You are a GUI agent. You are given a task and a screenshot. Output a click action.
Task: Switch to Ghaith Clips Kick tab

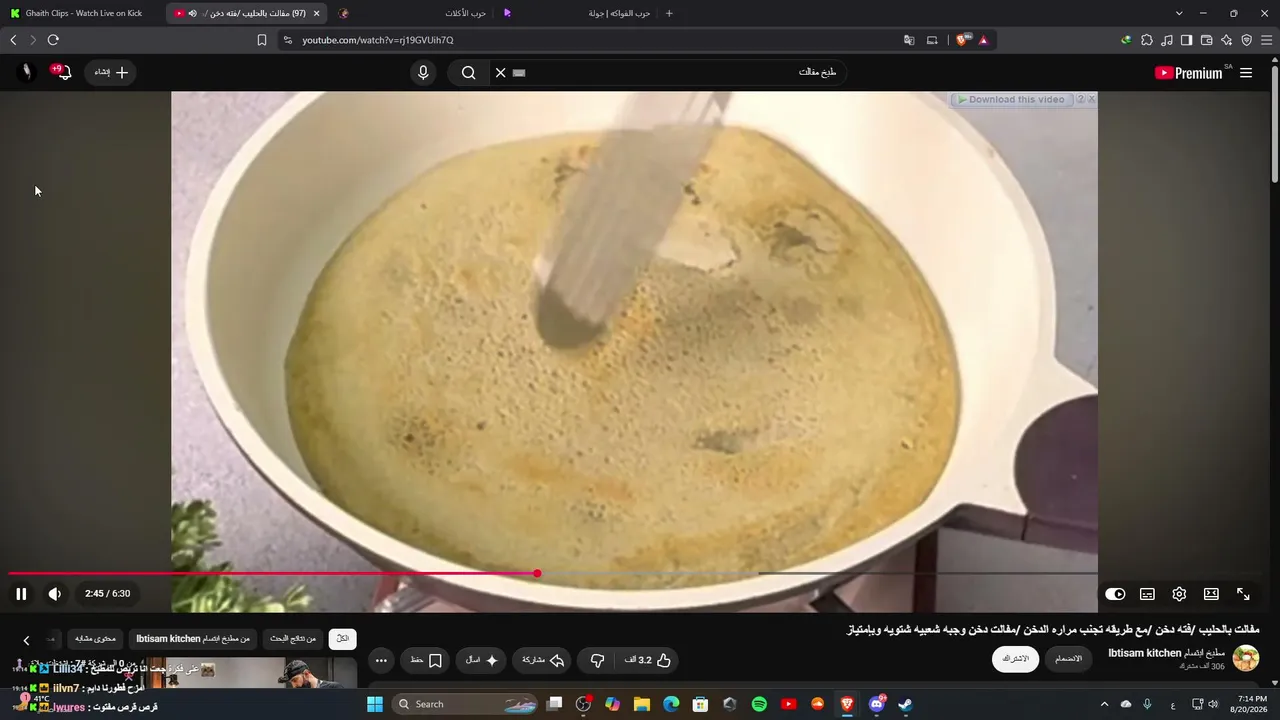click(x=83, y=13)
